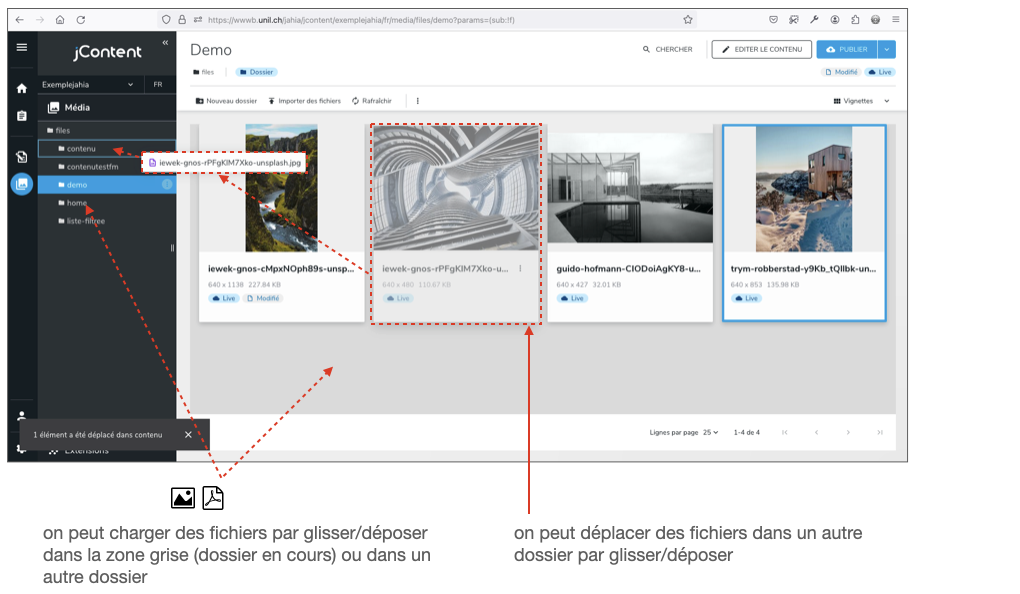Open the Media section icon in left rail

(21, 184)
